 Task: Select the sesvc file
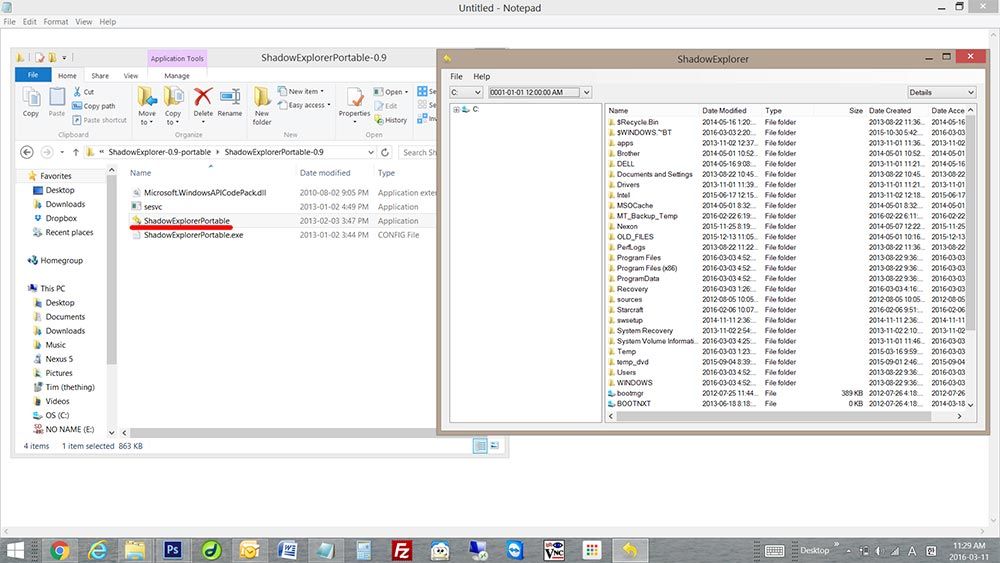tap(153, 207)
